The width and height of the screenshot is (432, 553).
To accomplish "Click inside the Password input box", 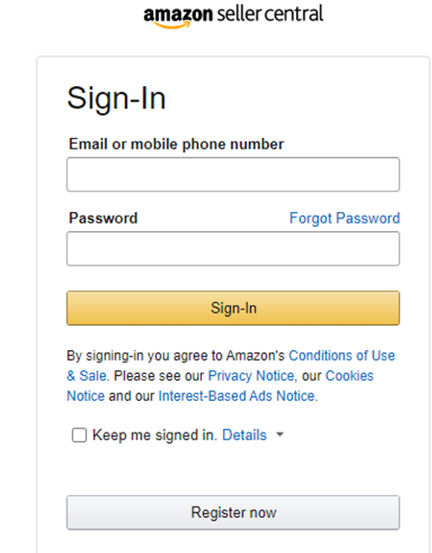I will 233,248.
